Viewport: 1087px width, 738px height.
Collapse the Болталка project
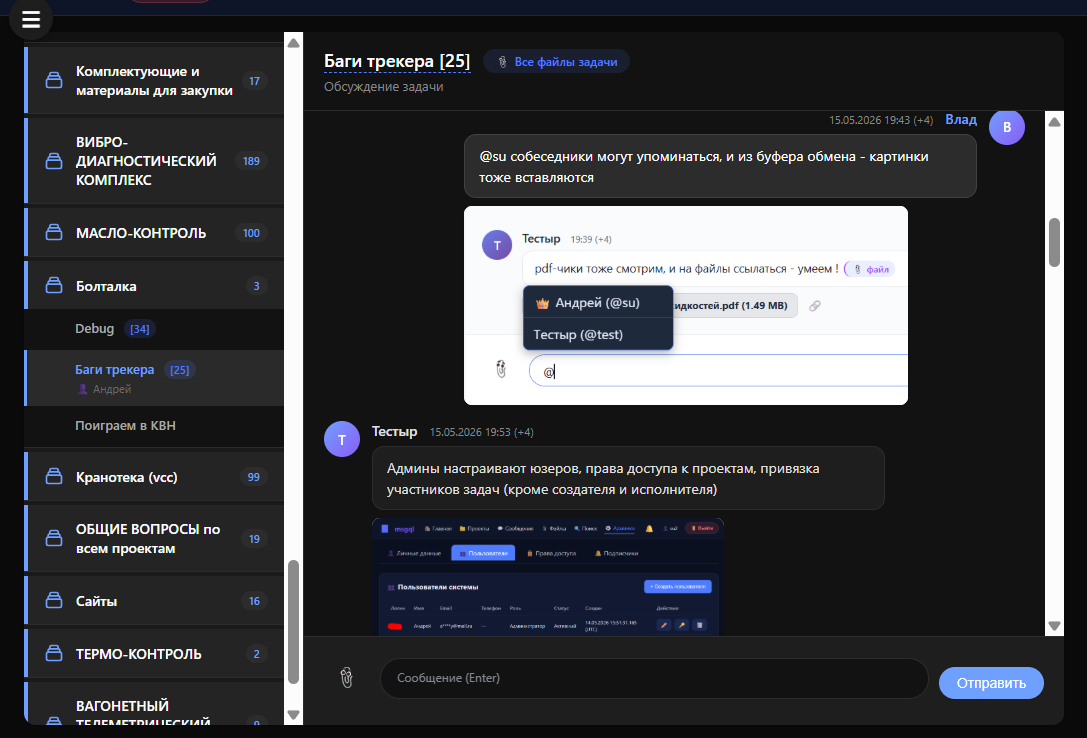pyautogui.click(x=155, y=285)
